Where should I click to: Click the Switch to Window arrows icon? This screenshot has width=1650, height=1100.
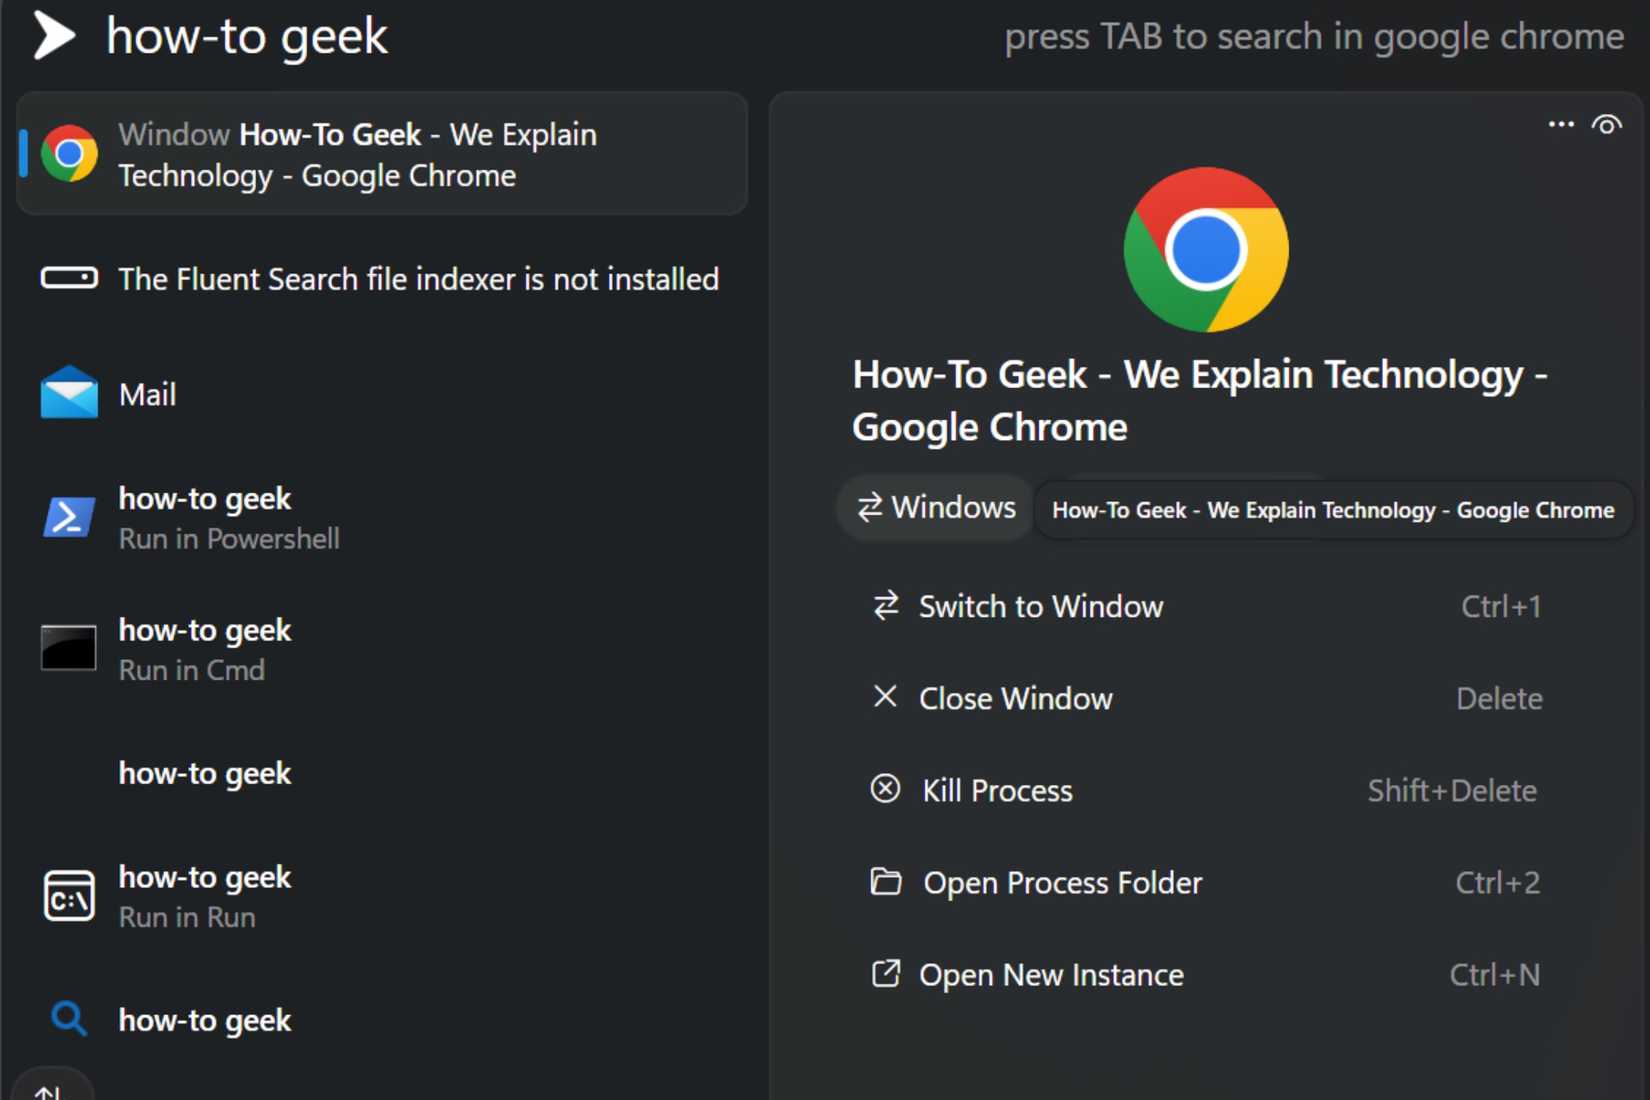tap(886, 605)
